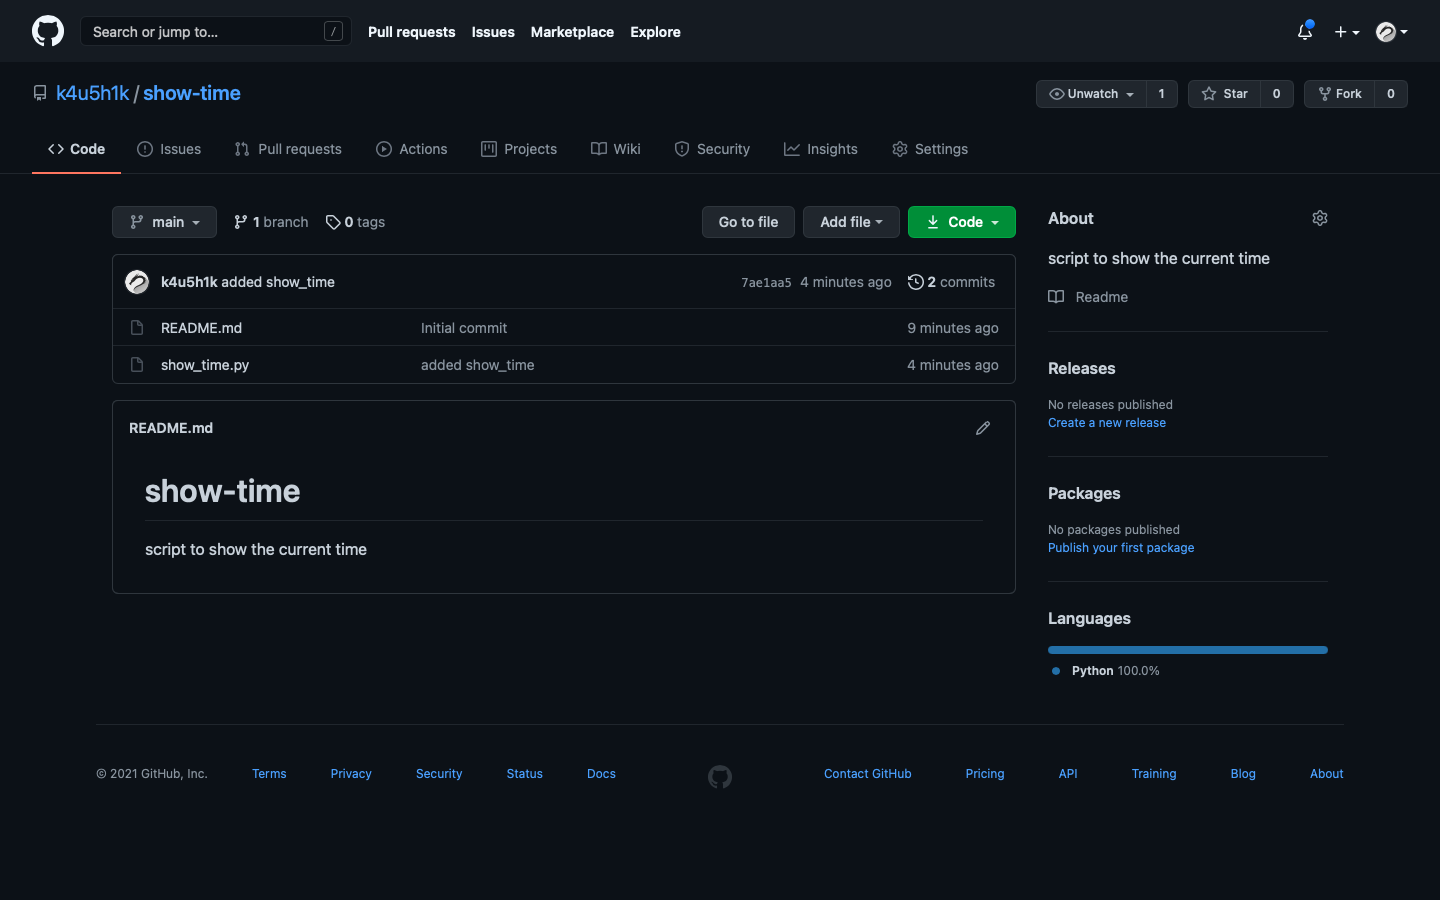Click the Go to file button
Viewport: 1440px width, 900px height.
click(x=748, y=222)
